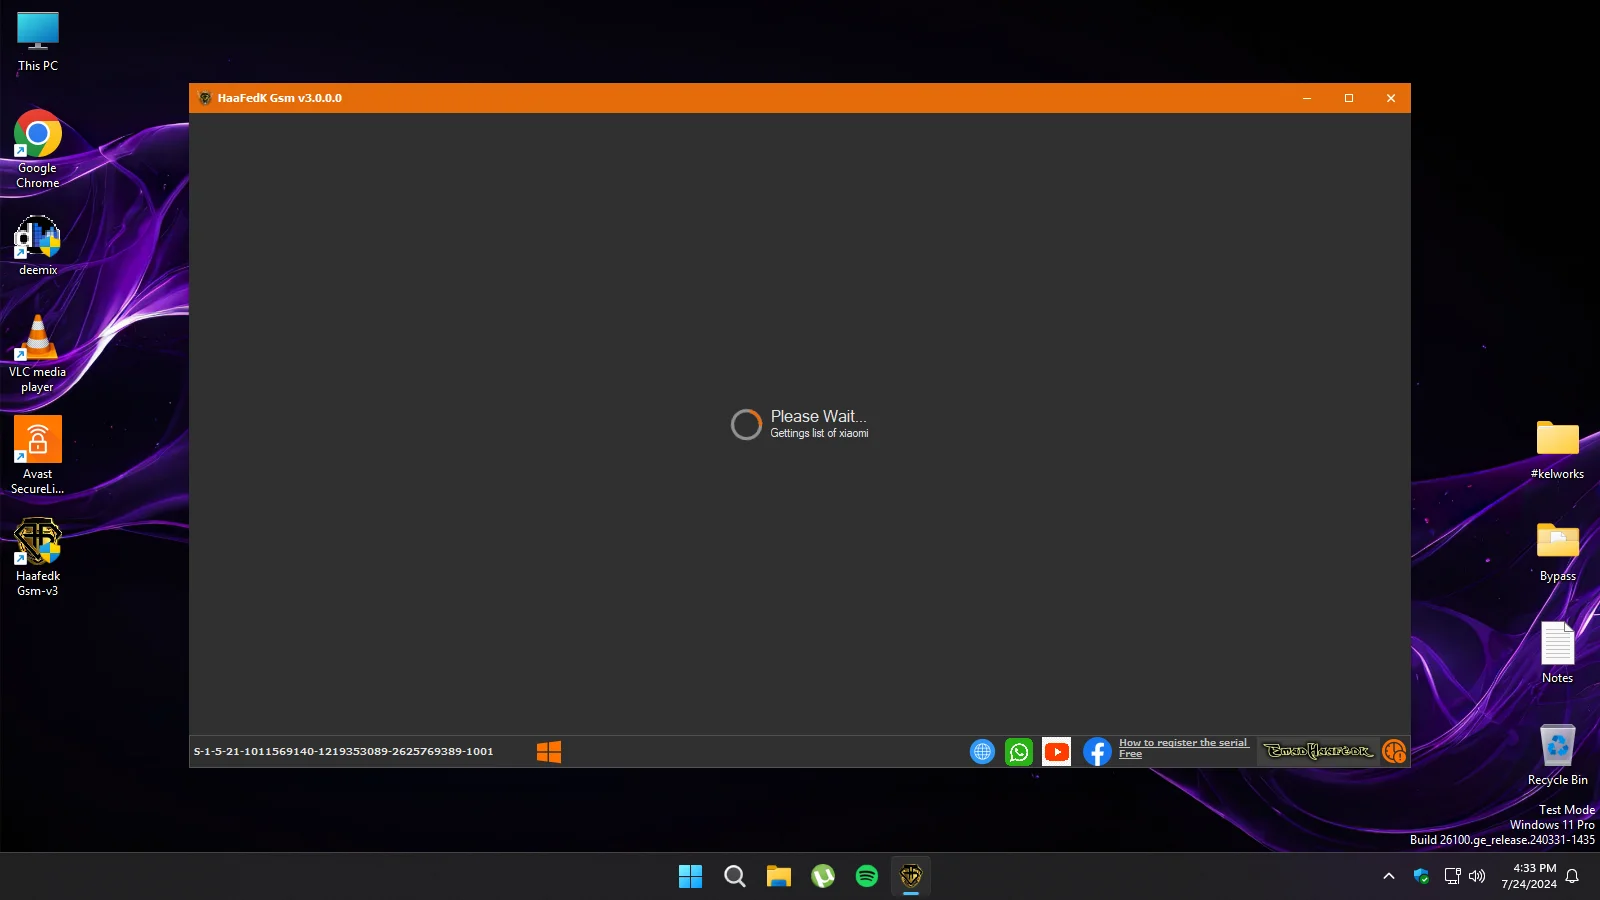Open the WhatsApp contact icon
This screenshot has height=900, width=1600.
tap(1019, 752)
